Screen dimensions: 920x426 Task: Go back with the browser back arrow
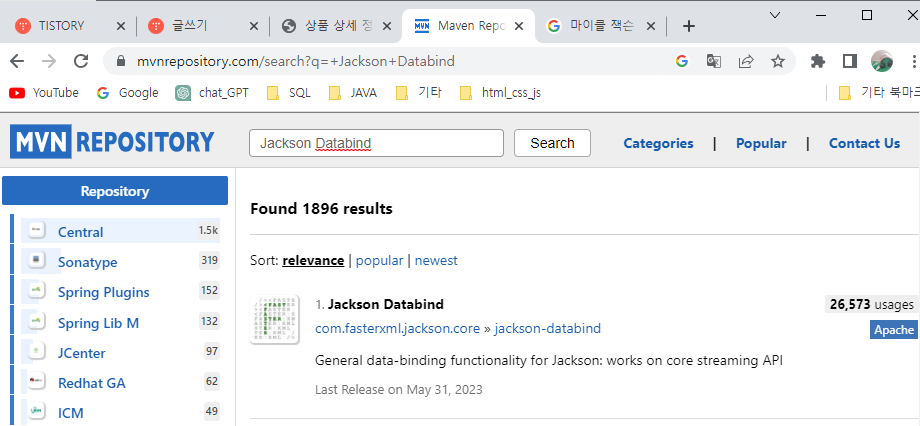(x=17, y=61)
